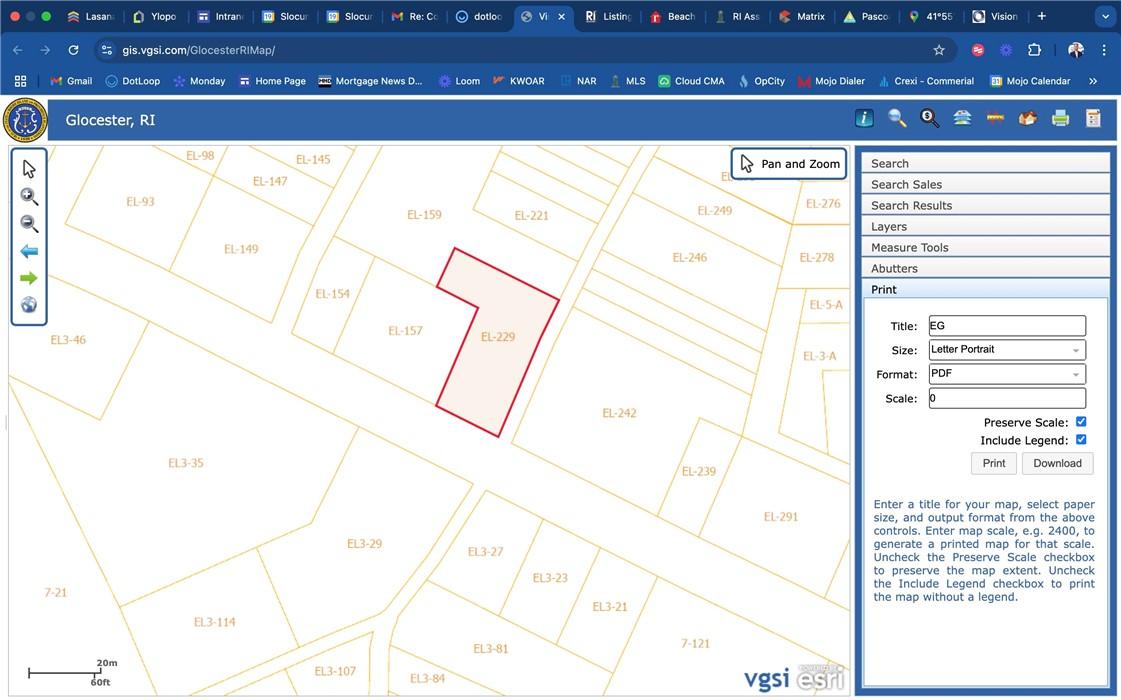Screen dimensions: 1121x700
Task: Go to next extent with green arrow
Action: 29,278
